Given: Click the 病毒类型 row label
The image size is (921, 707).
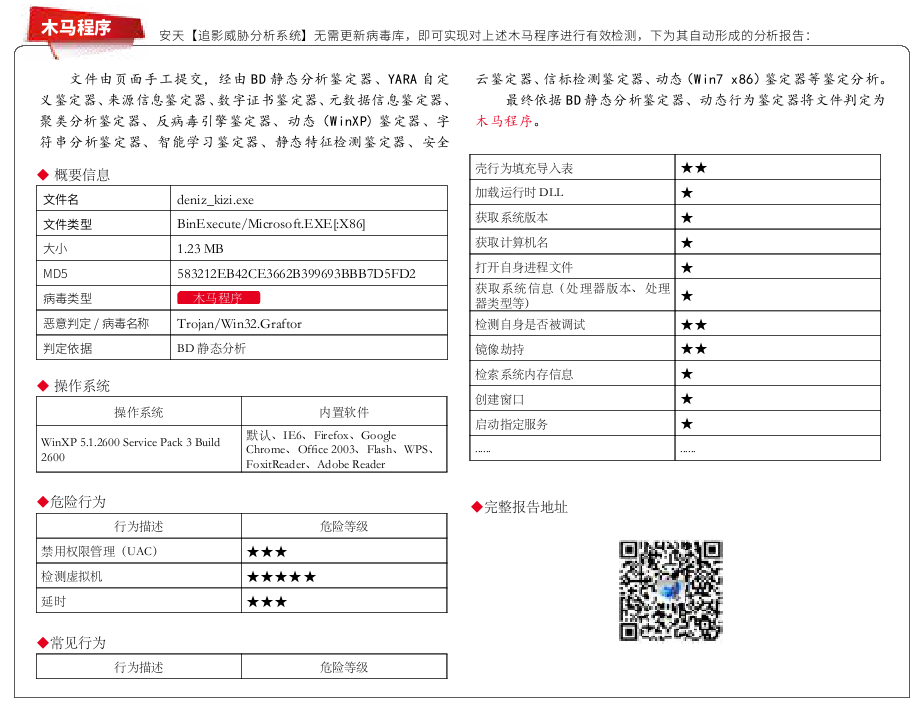Looking at the screenshot, I should coord(68,298).
